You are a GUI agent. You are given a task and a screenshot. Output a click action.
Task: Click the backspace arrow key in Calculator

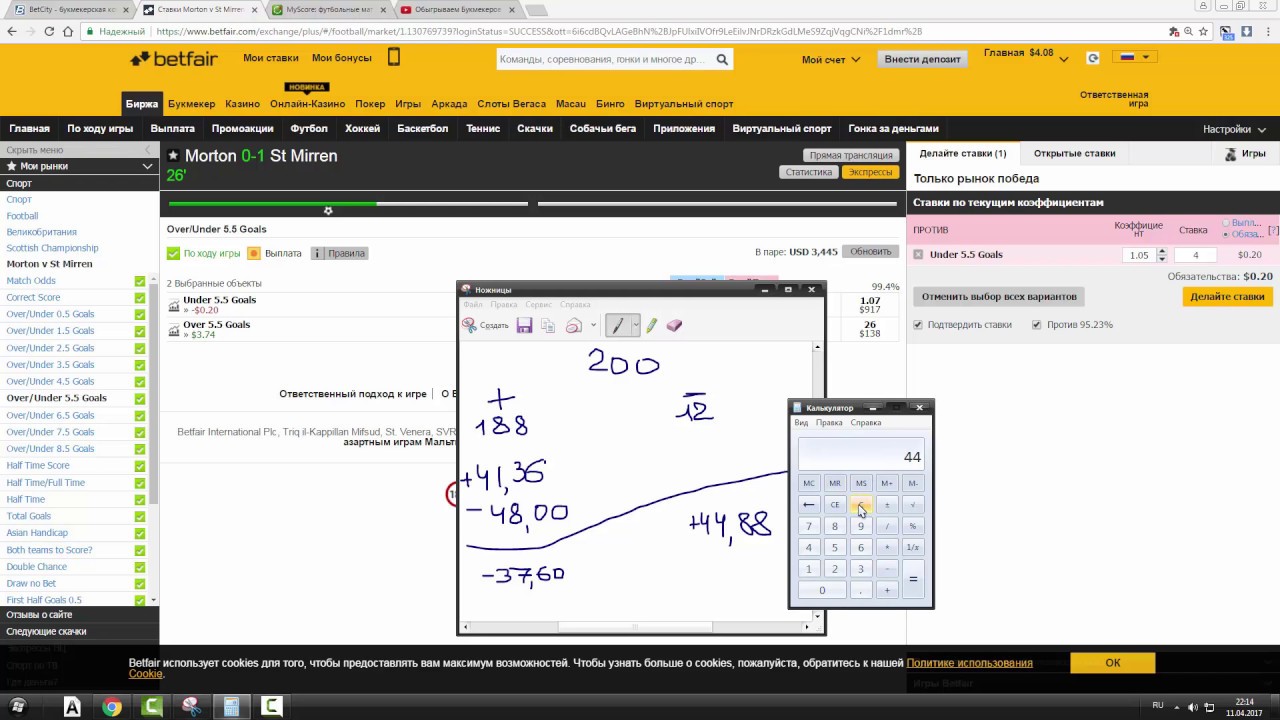808,505
